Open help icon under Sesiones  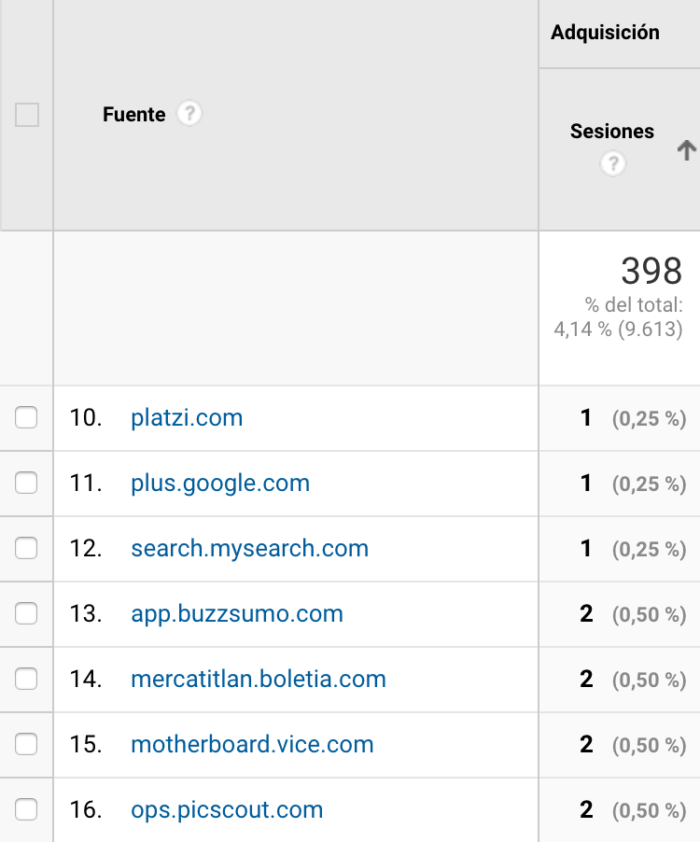[612, 163]
